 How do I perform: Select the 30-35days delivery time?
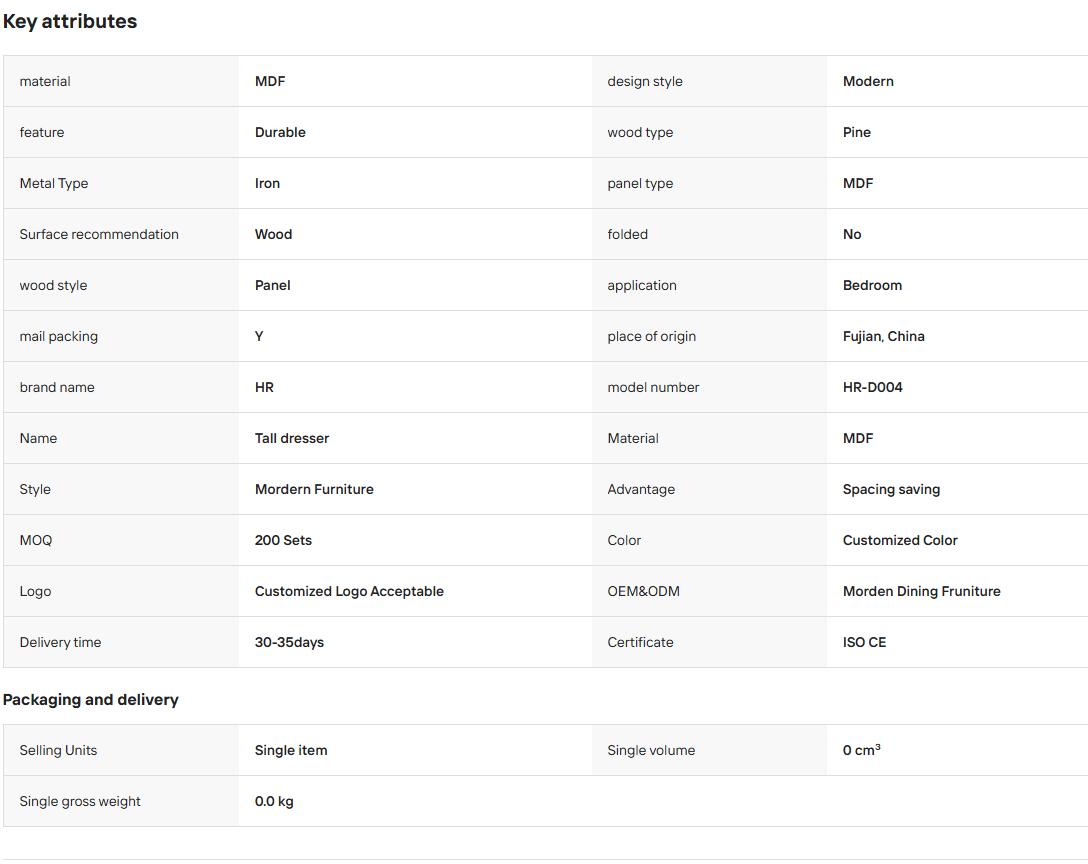coord(289,643)
